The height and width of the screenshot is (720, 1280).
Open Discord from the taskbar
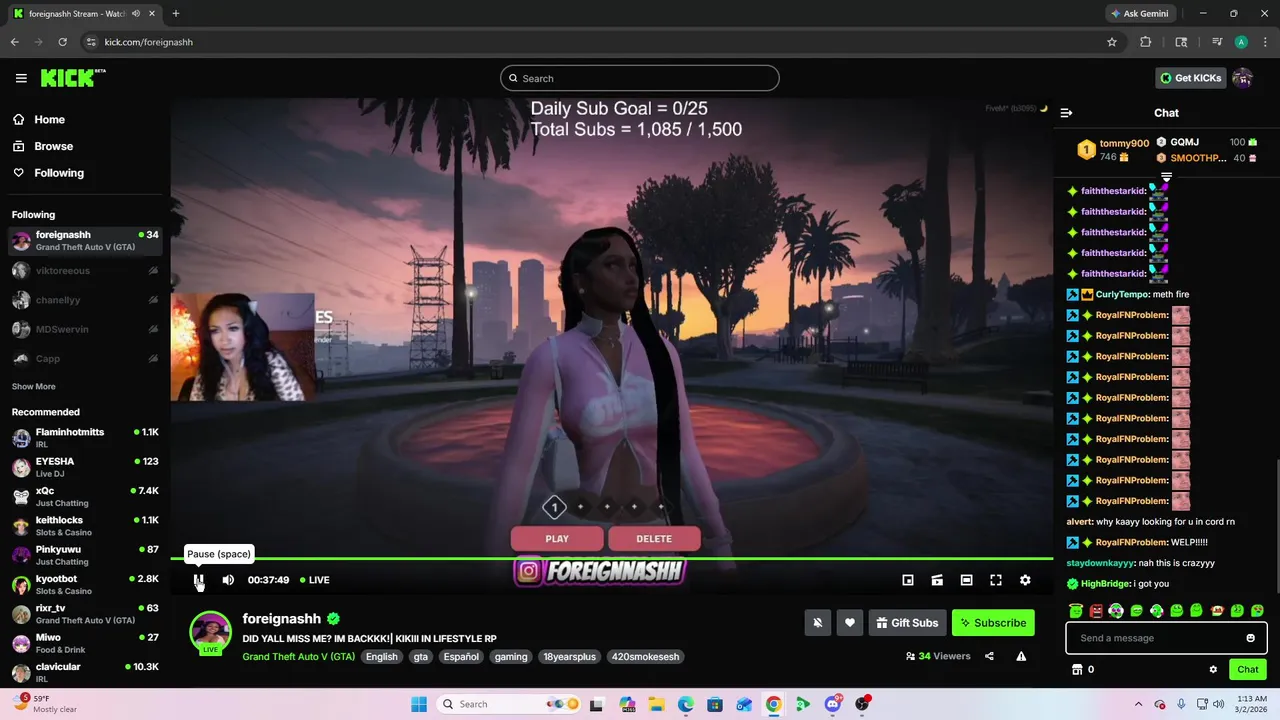tap(833, 704)
